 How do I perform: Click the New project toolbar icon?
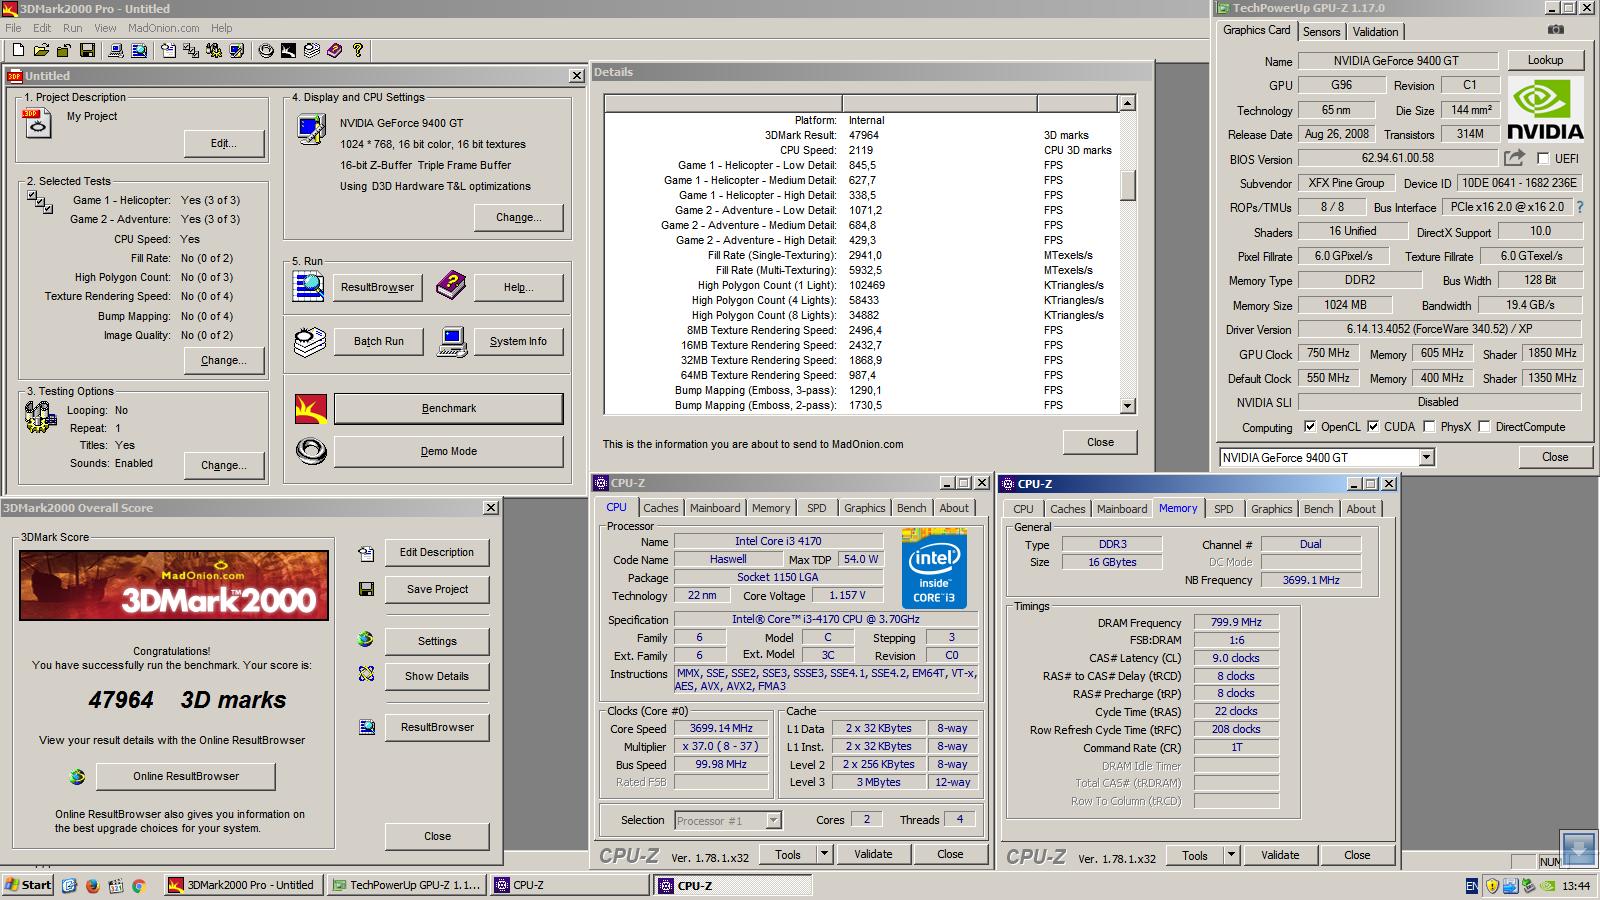coord(18,50)
